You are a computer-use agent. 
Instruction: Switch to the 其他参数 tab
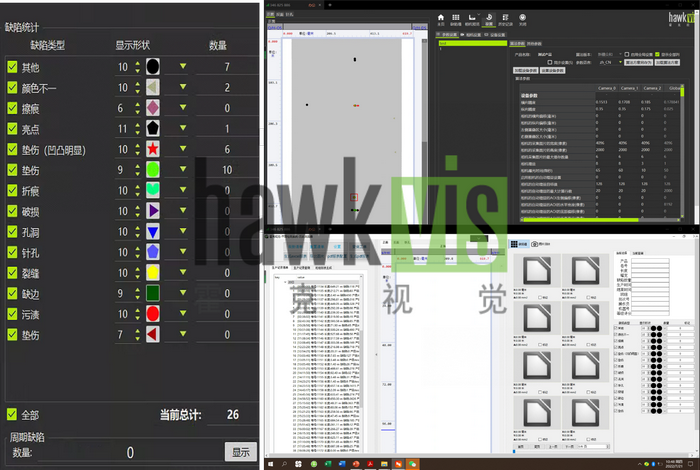pos(534,44)
